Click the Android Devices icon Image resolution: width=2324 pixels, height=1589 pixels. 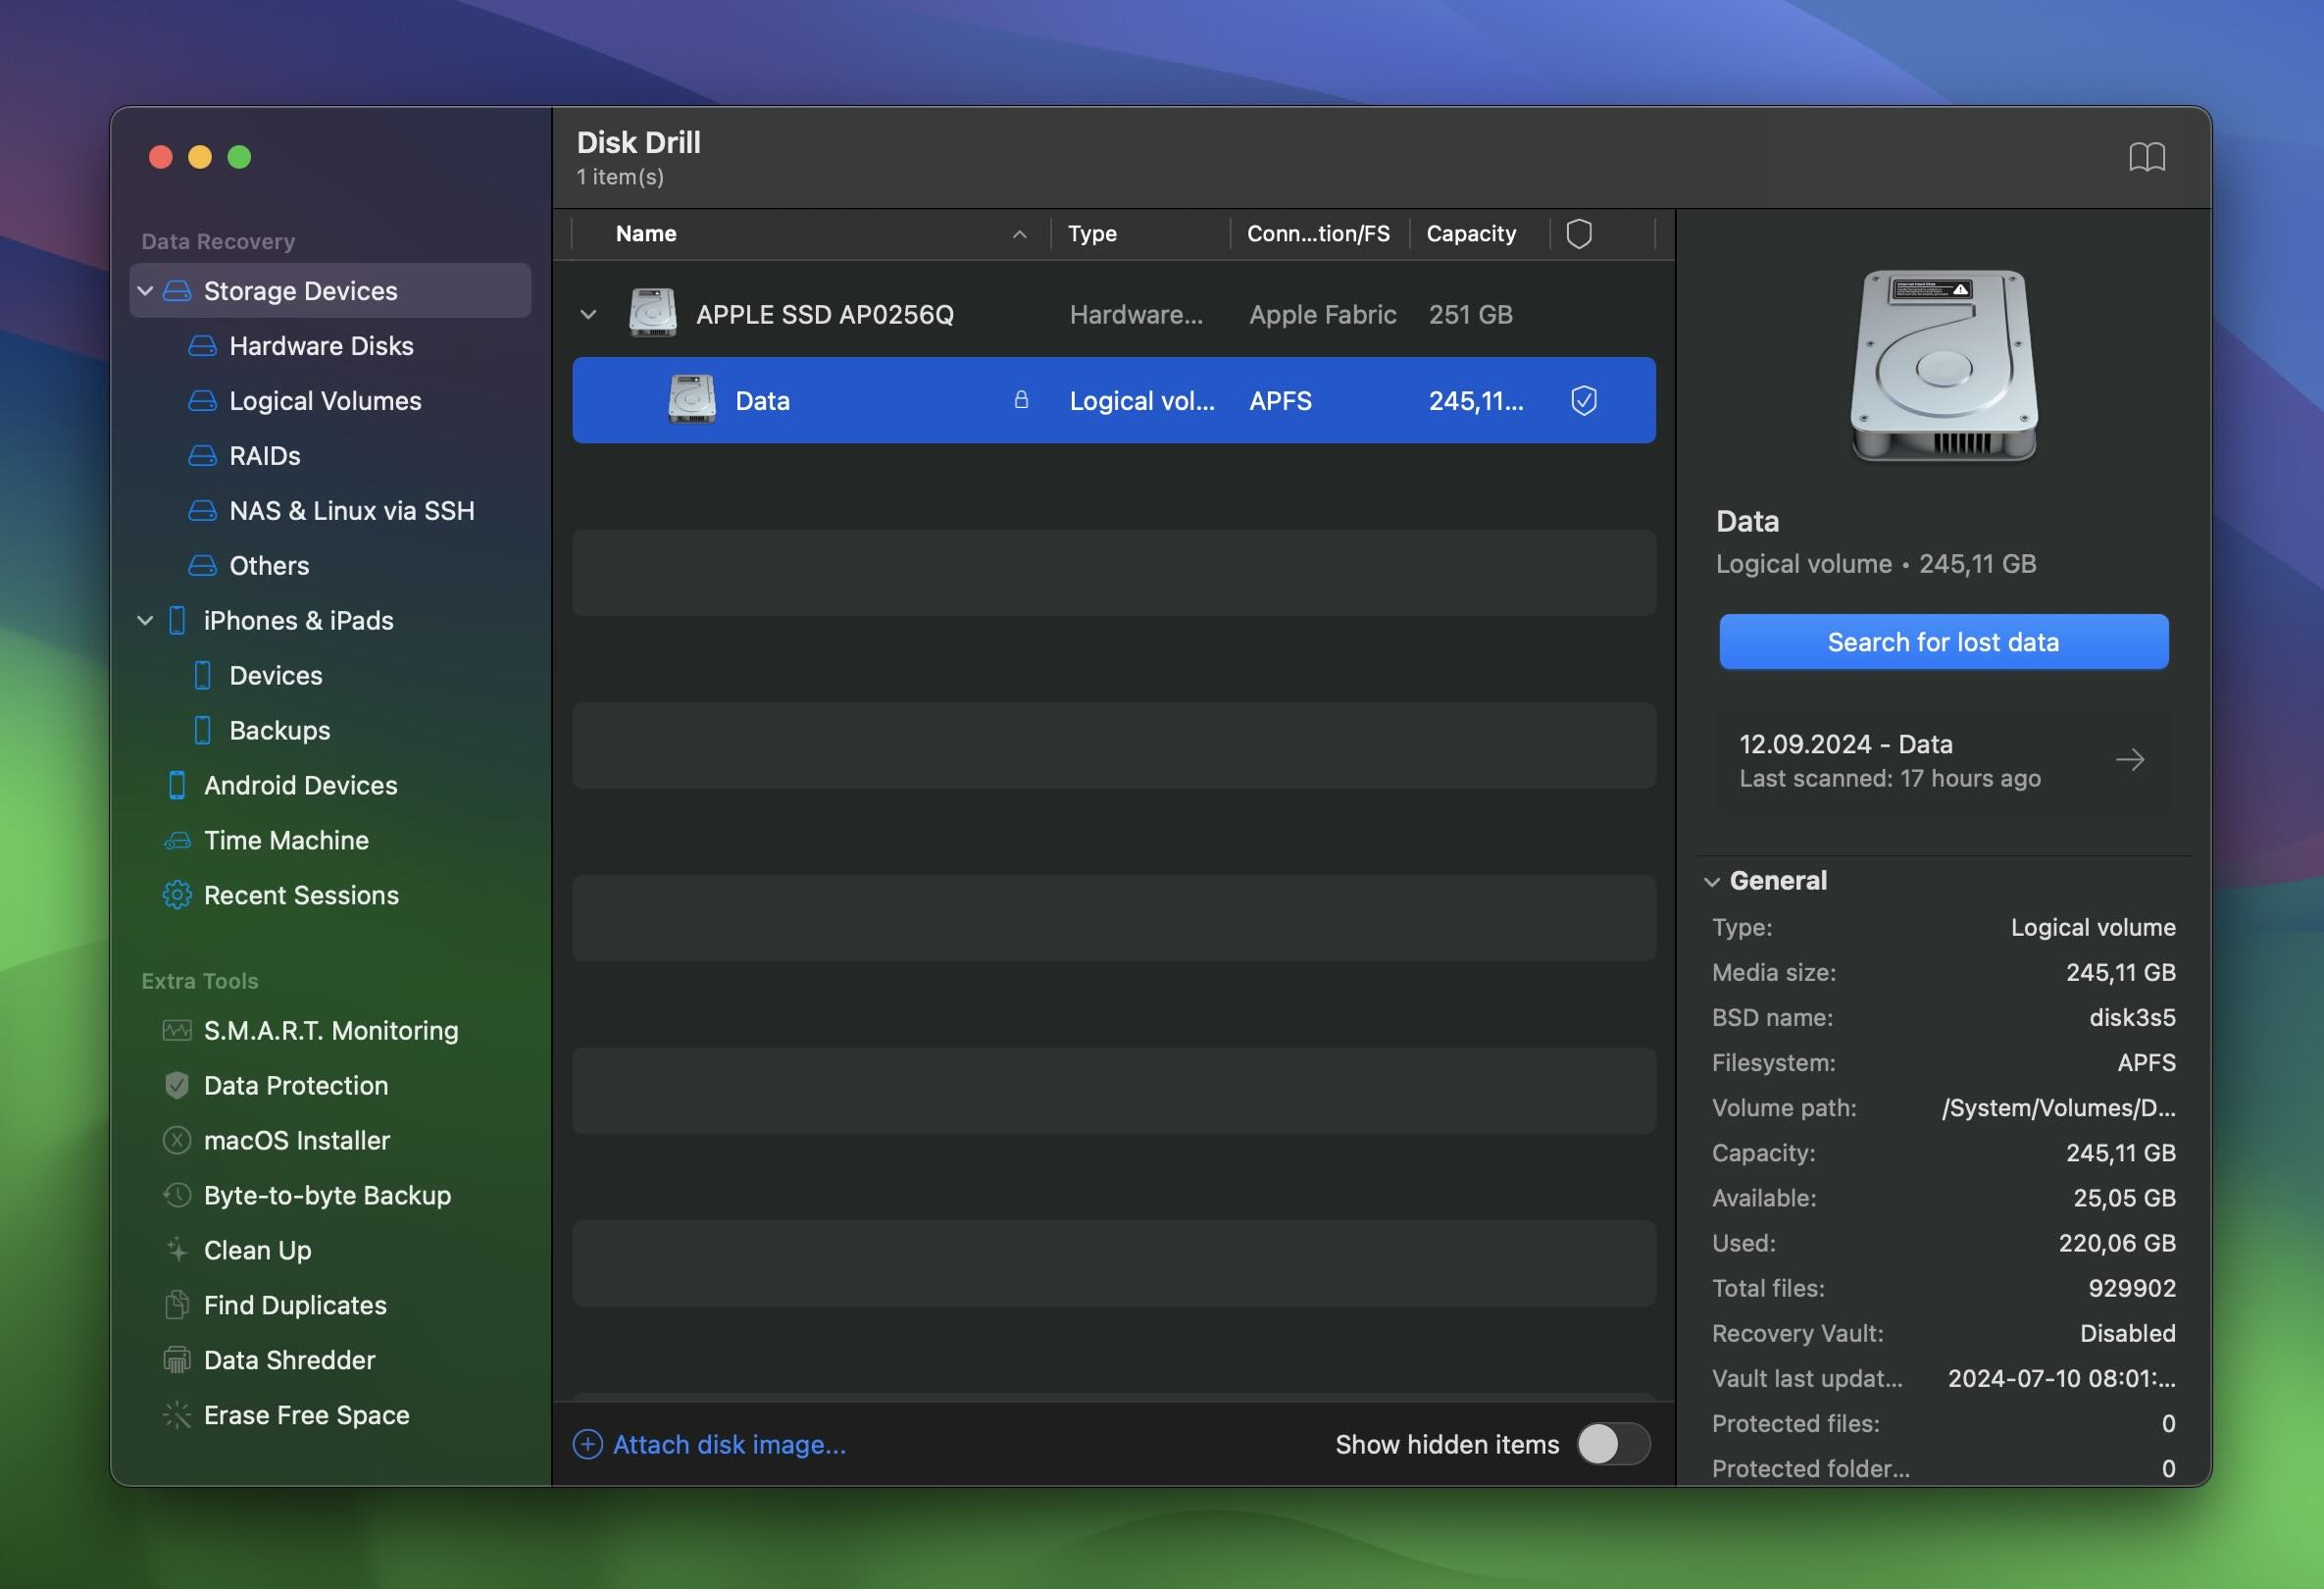click(177, 786)
